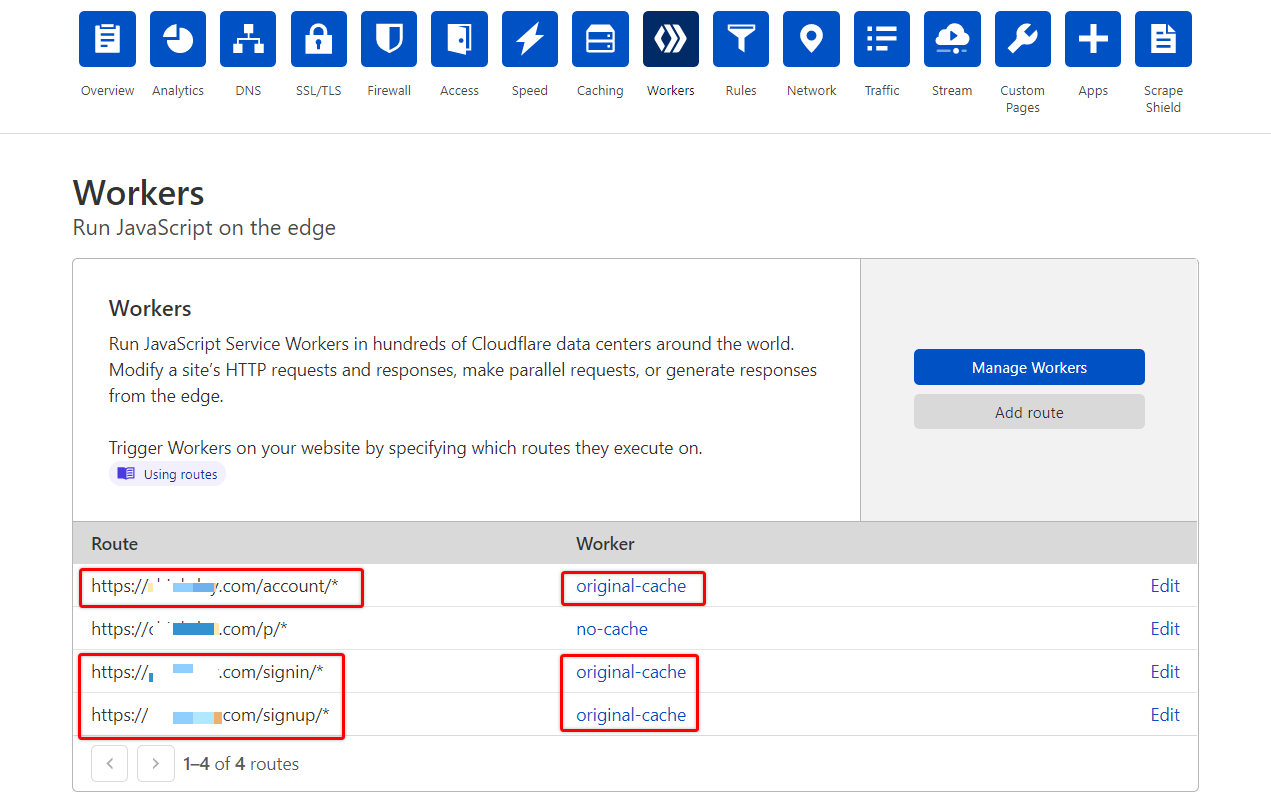Select the Workers icon in the navigation

pos(671,39)
